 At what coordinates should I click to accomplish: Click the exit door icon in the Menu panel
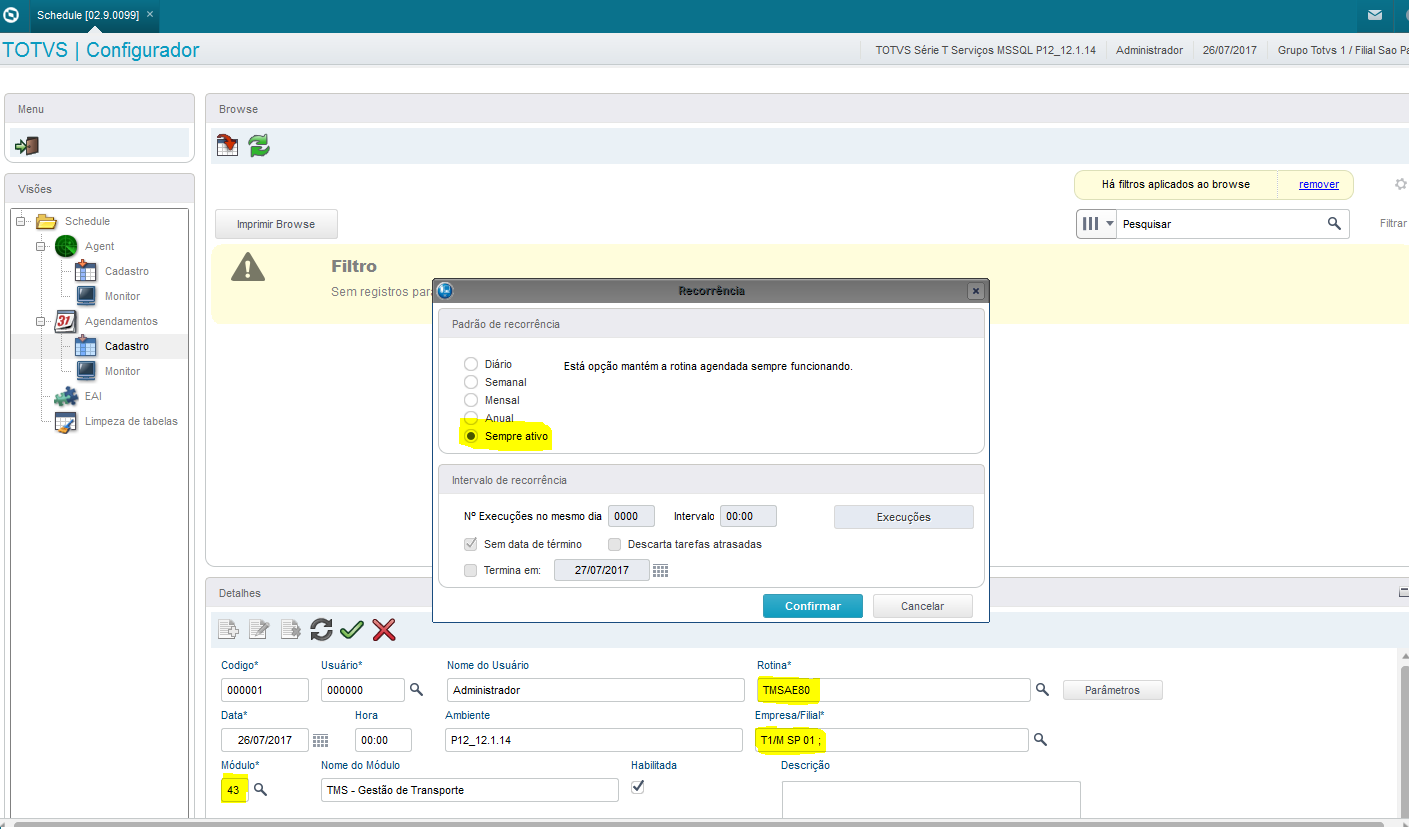27,146
